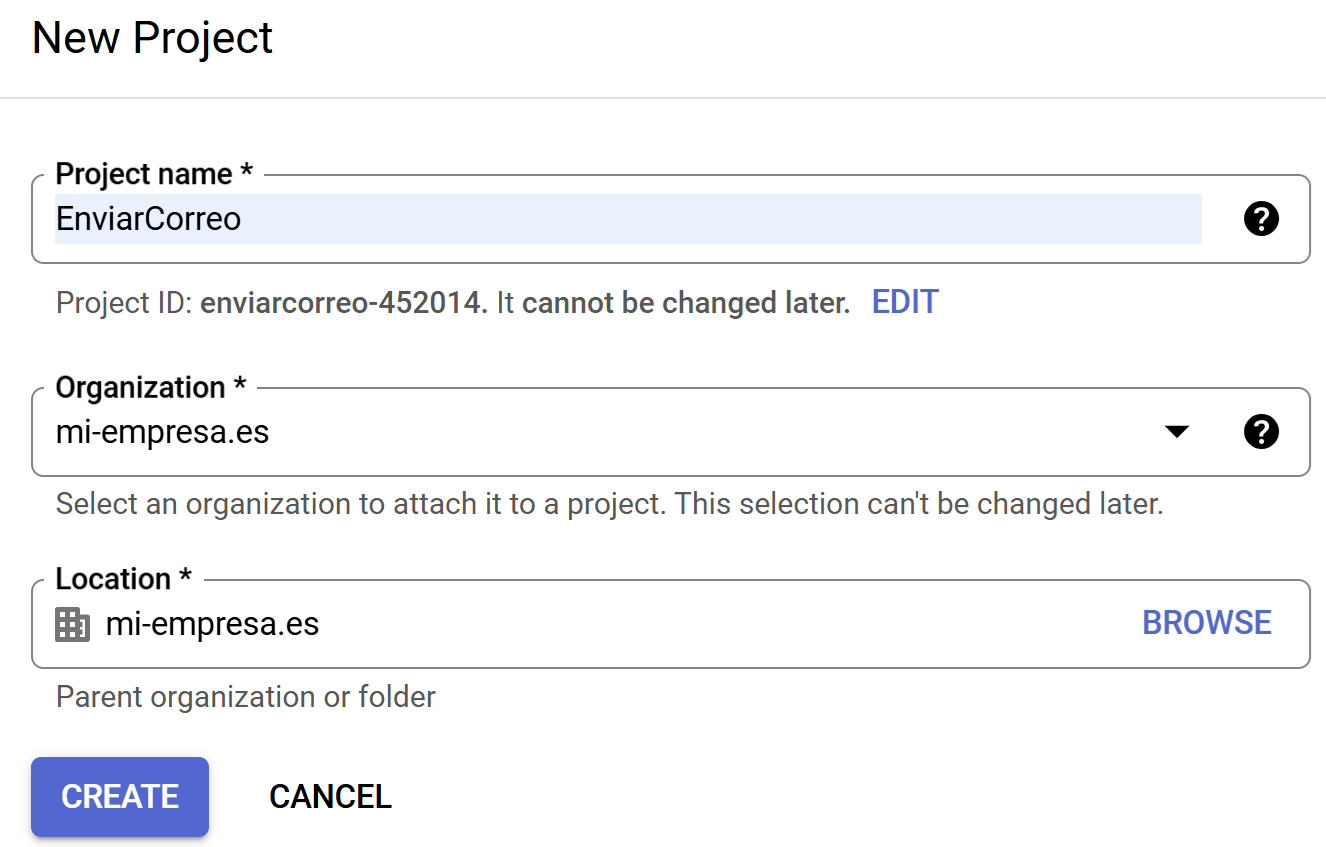Click the building icon in Location field
The image size is (1326, 847).
coord(72,624)
